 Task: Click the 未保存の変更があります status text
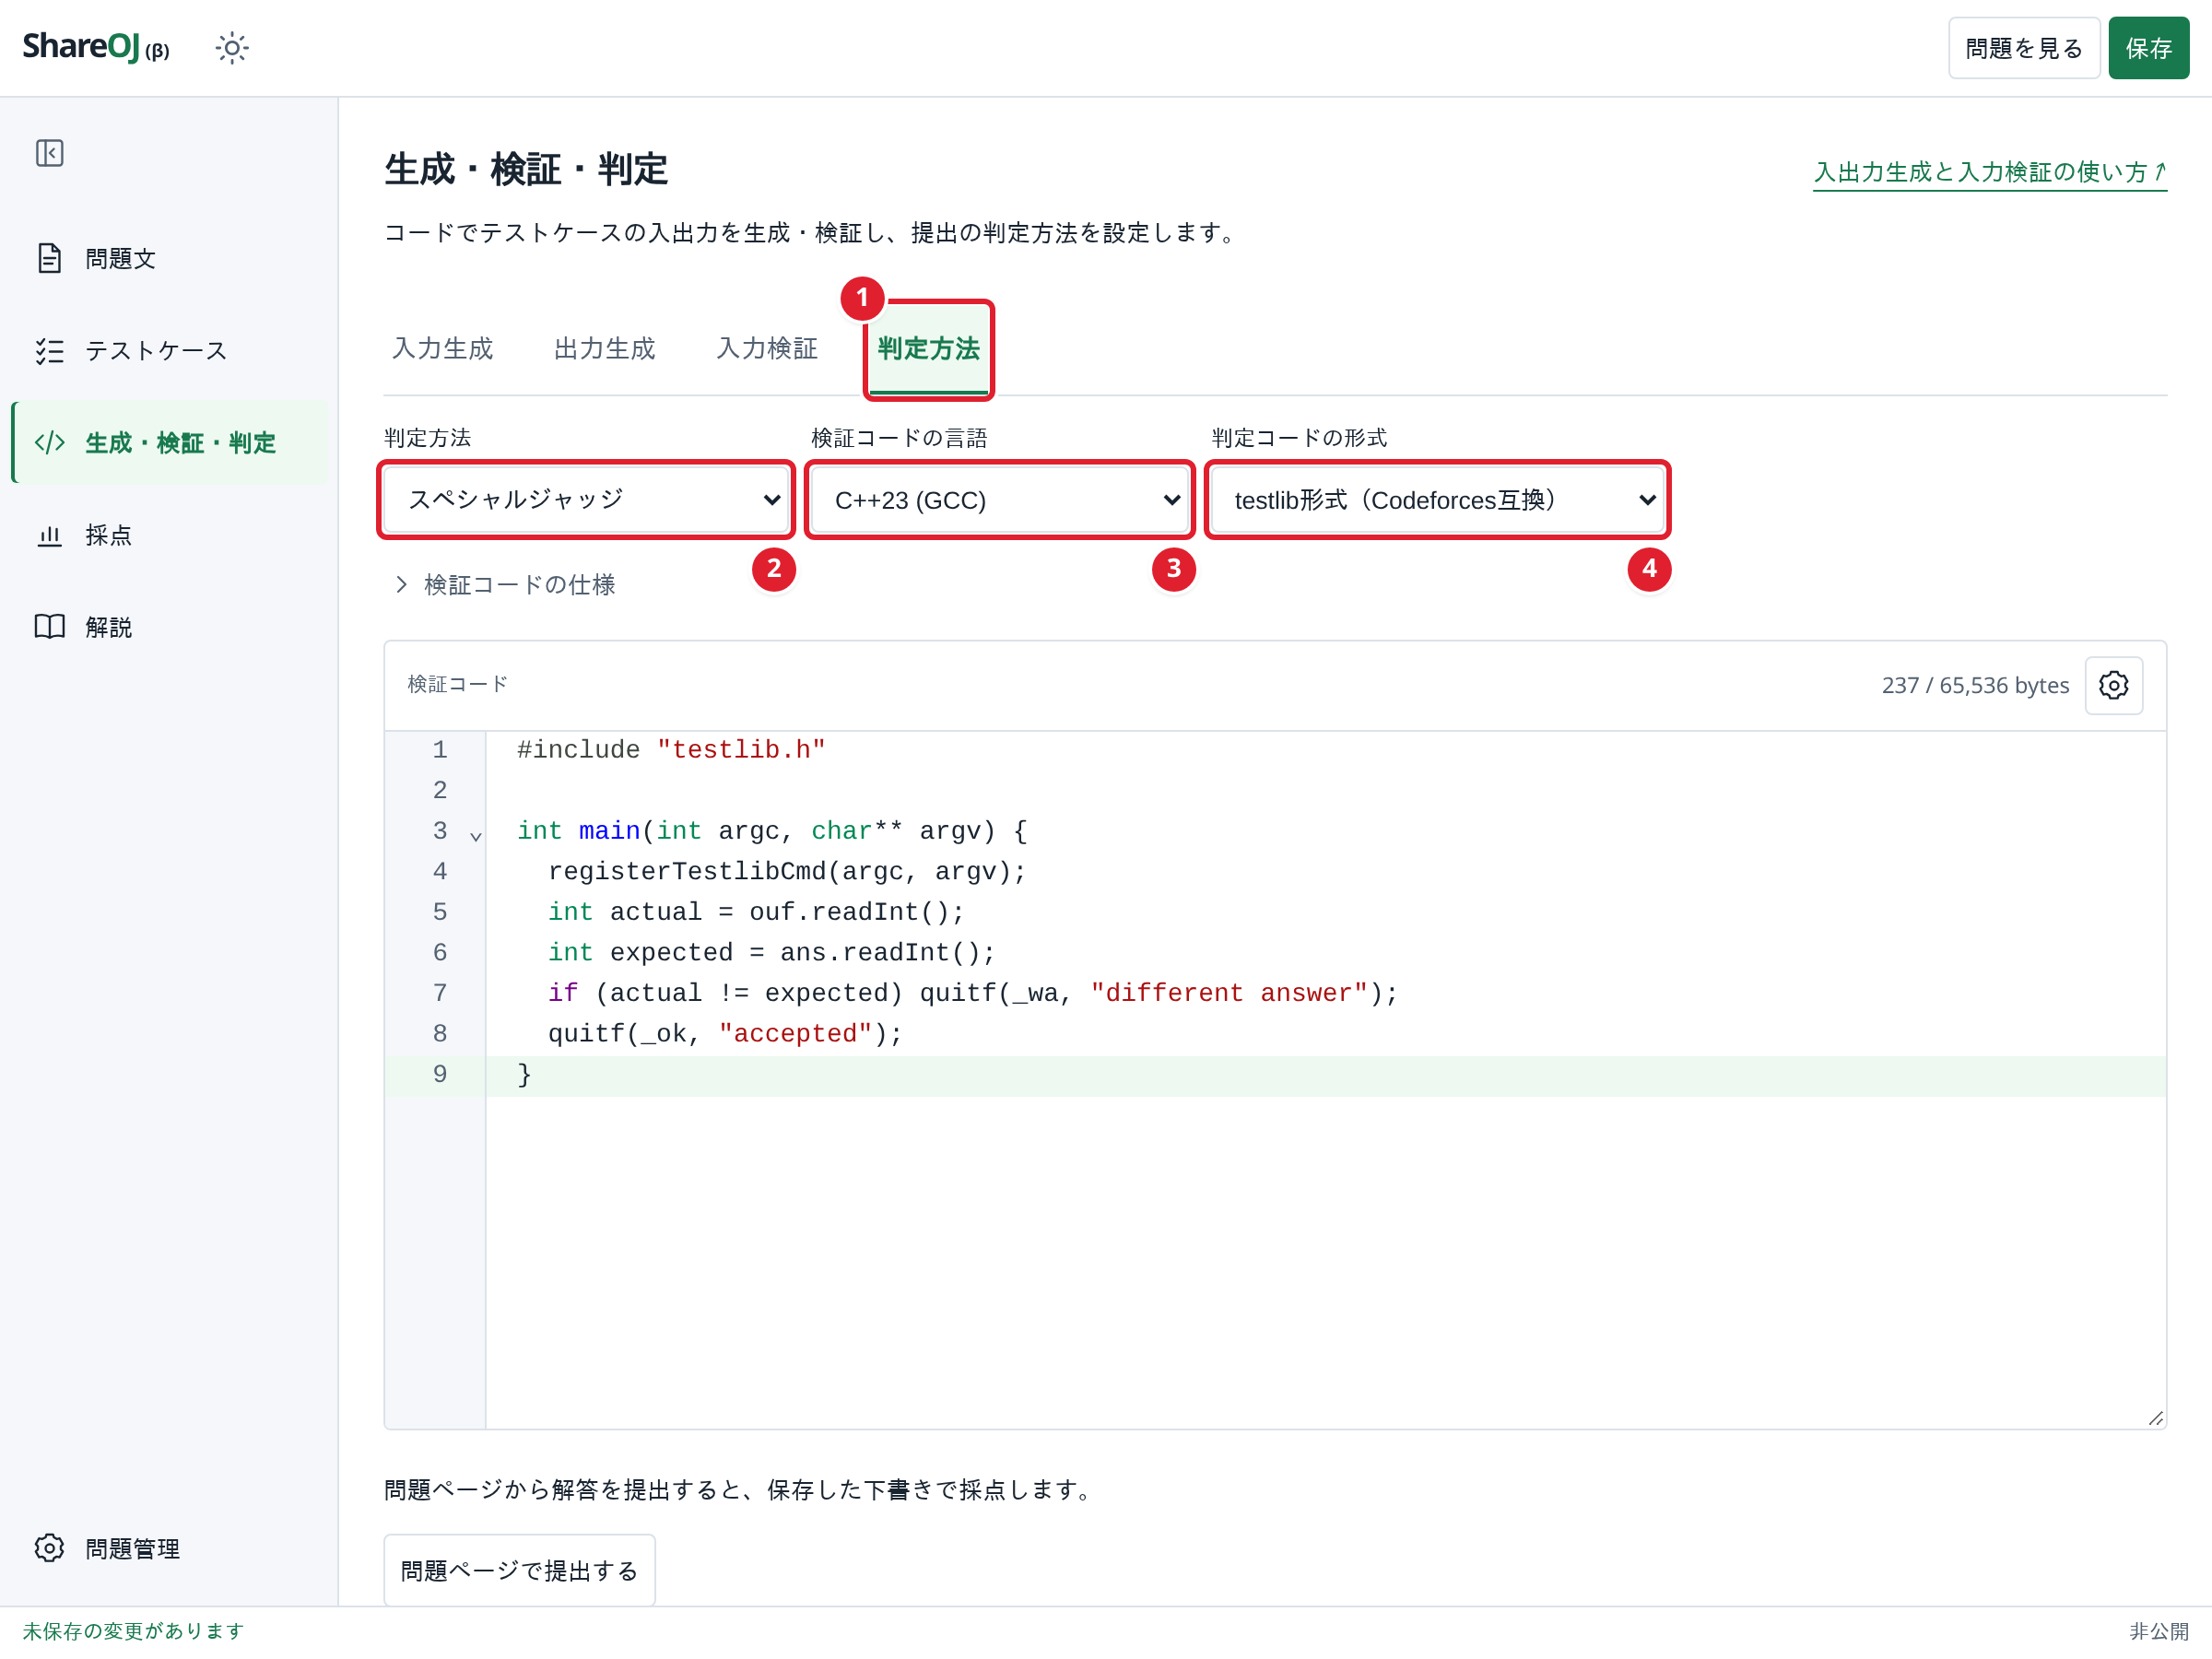coord(134,1631)
